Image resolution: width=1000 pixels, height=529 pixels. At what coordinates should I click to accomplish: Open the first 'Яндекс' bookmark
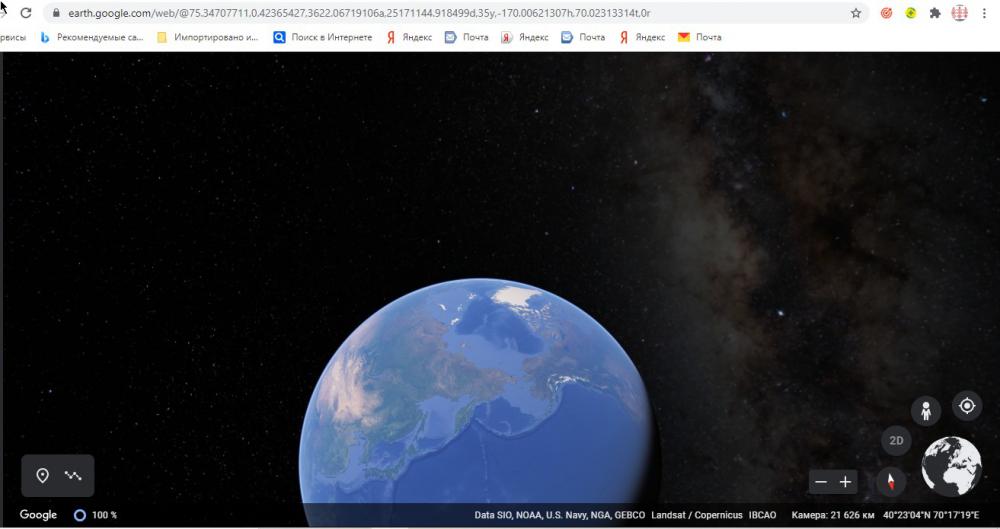tap(409, 38)
